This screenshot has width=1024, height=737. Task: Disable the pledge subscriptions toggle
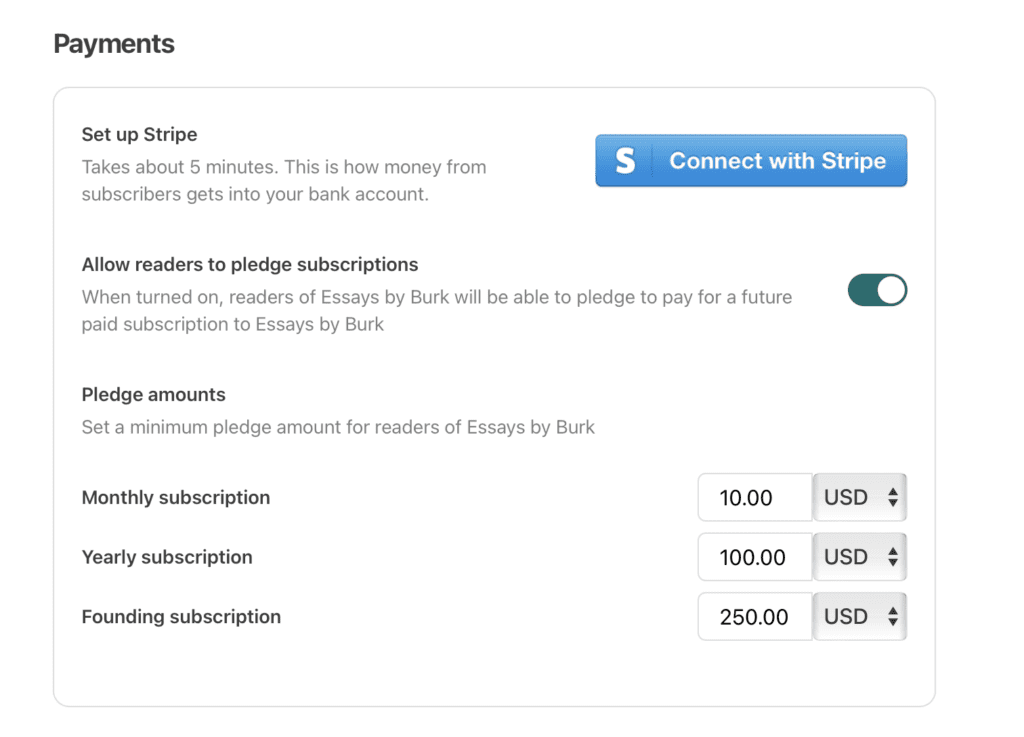877,290
